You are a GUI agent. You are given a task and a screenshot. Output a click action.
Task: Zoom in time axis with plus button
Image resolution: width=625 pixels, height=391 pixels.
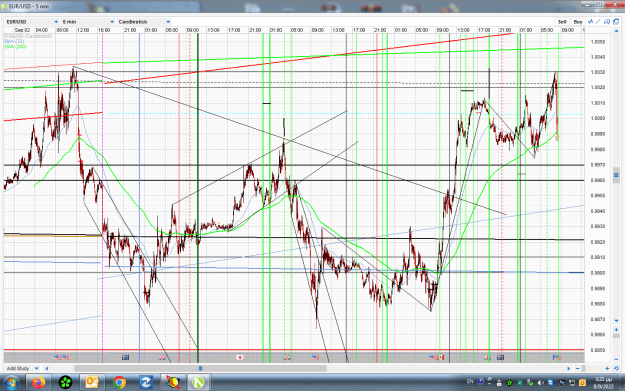click(607, 368)
